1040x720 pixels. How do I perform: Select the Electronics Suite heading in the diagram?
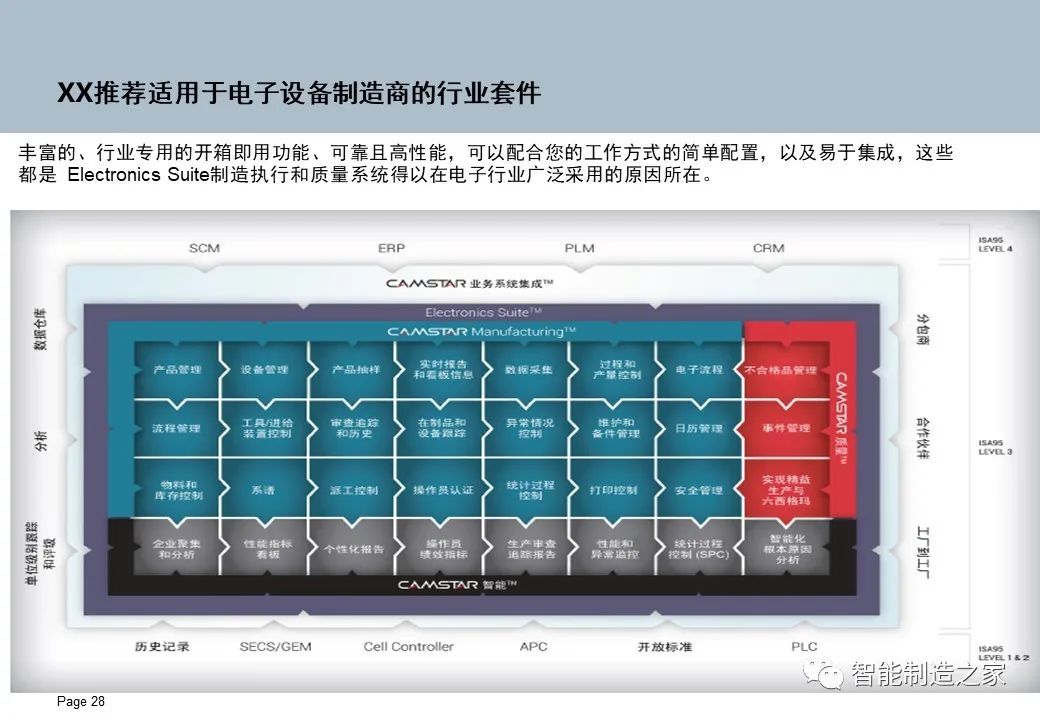(484, 312)
